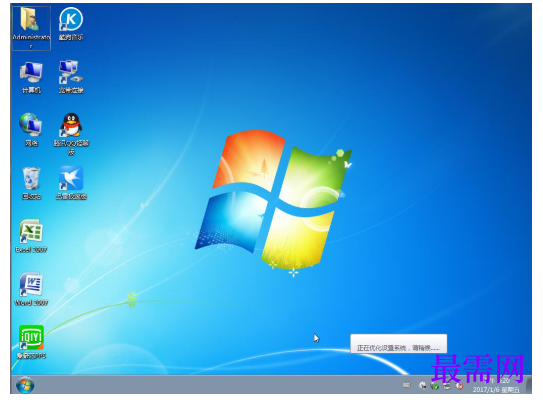Click the Xunlei blue bird shortcut
The height and width of the screenshot is (400, 543).
(x=71, y=183)
